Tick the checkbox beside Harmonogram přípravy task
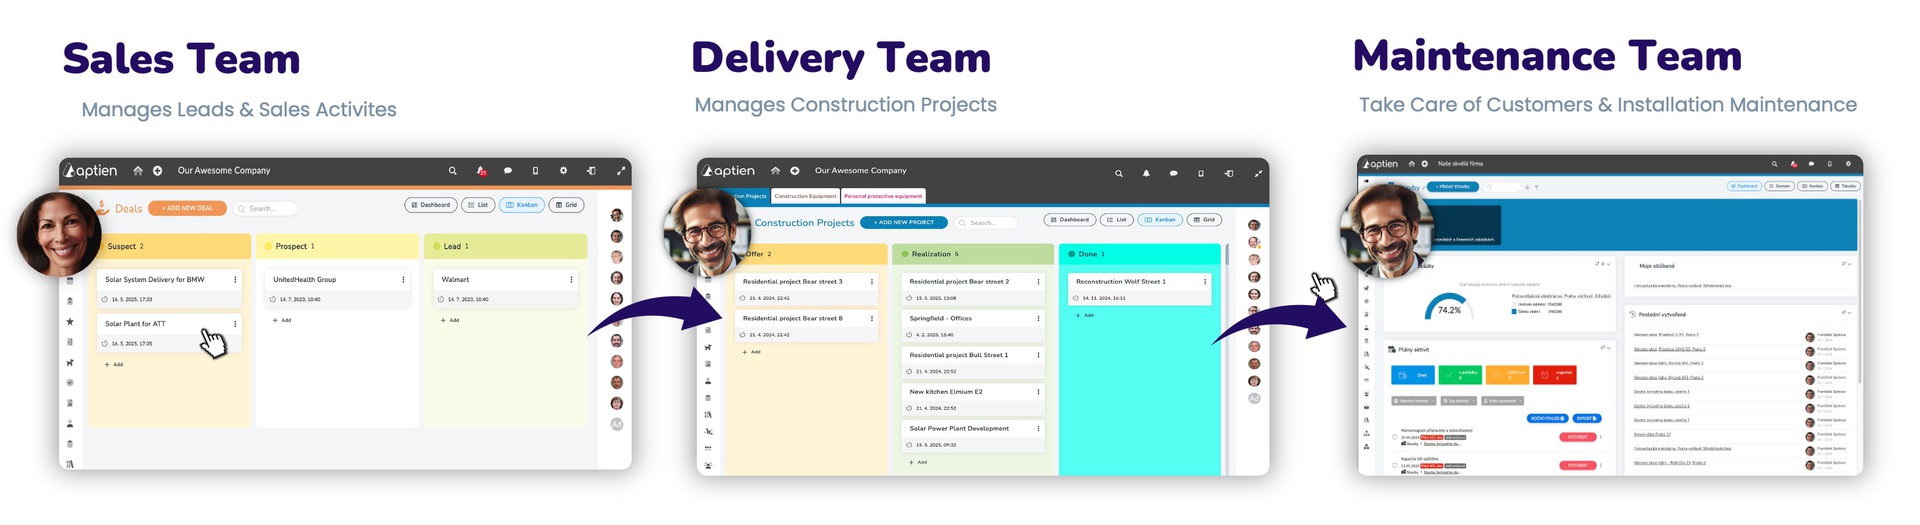 [1394, 437]
